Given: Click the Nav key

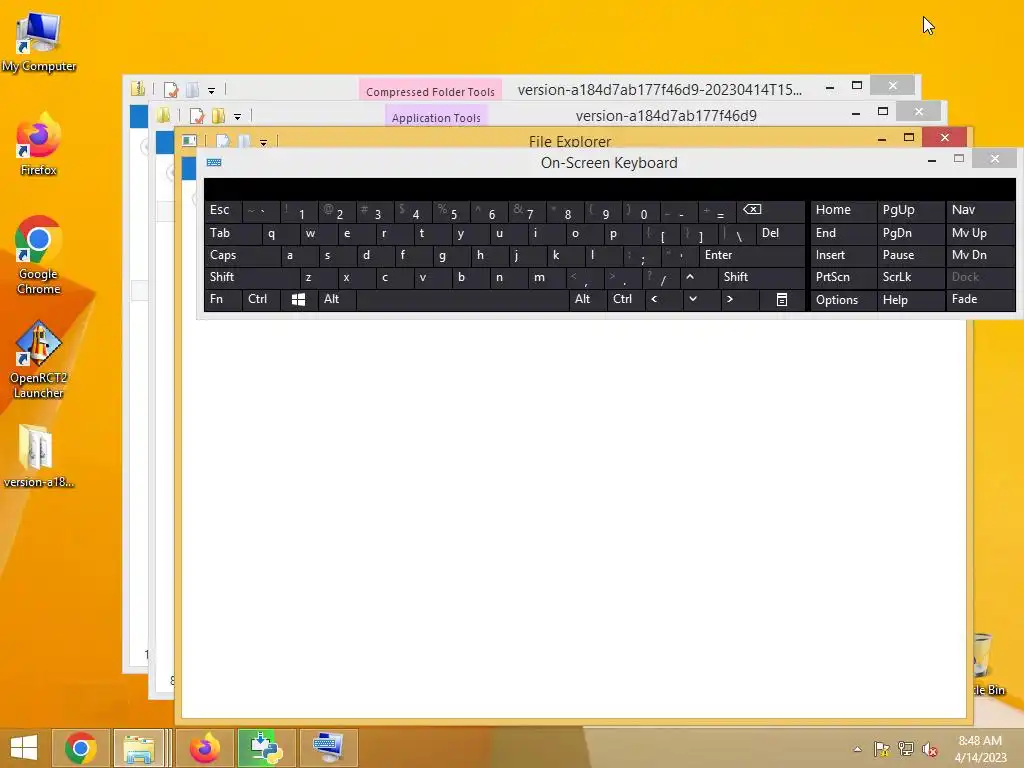Looking at the screenshot, I should (980, 211).
